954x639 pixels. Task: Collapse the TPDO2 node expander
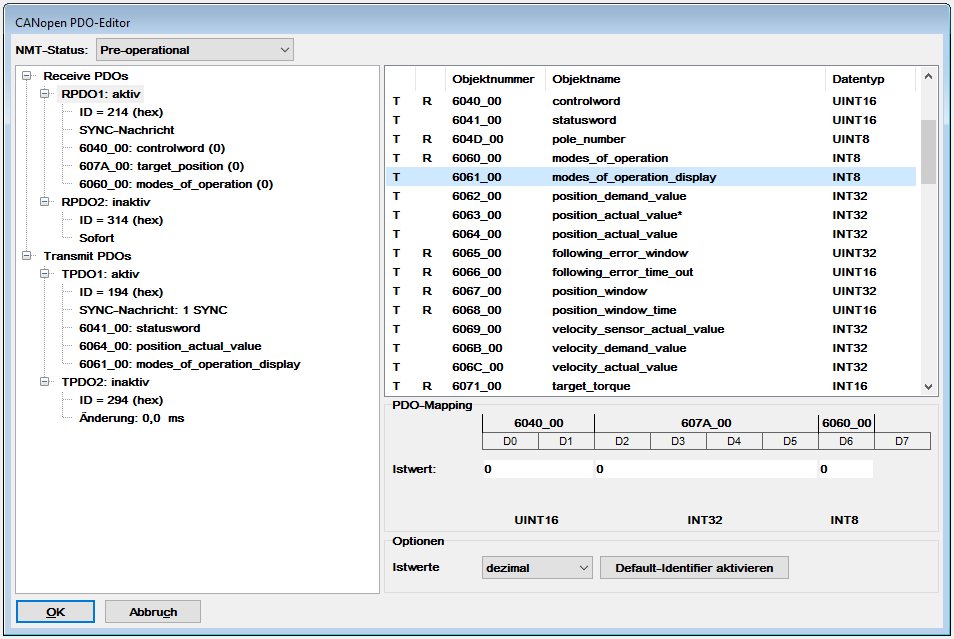(44, 382)
